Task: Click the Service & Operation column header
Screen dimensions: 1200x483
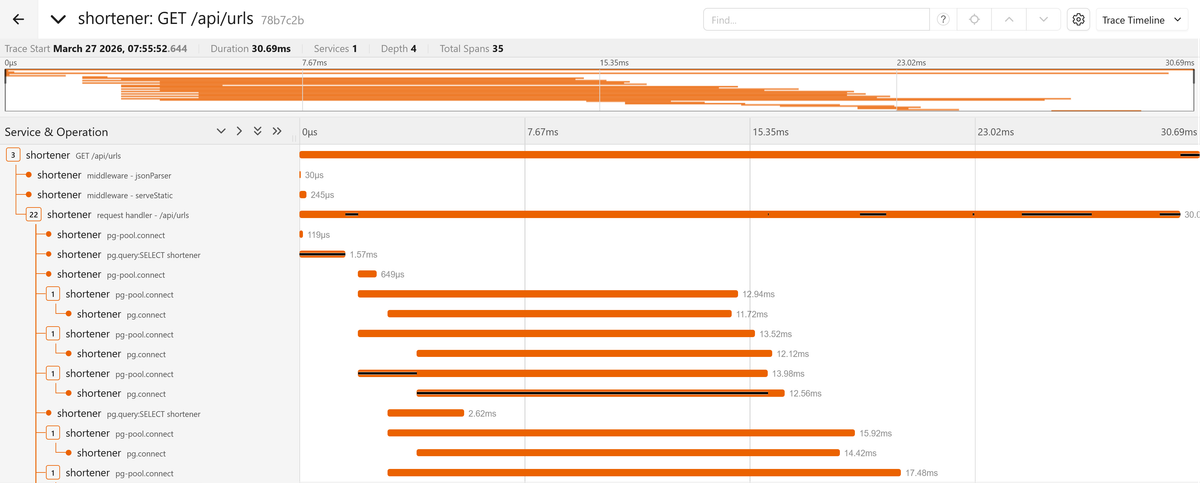Action: 56,132
